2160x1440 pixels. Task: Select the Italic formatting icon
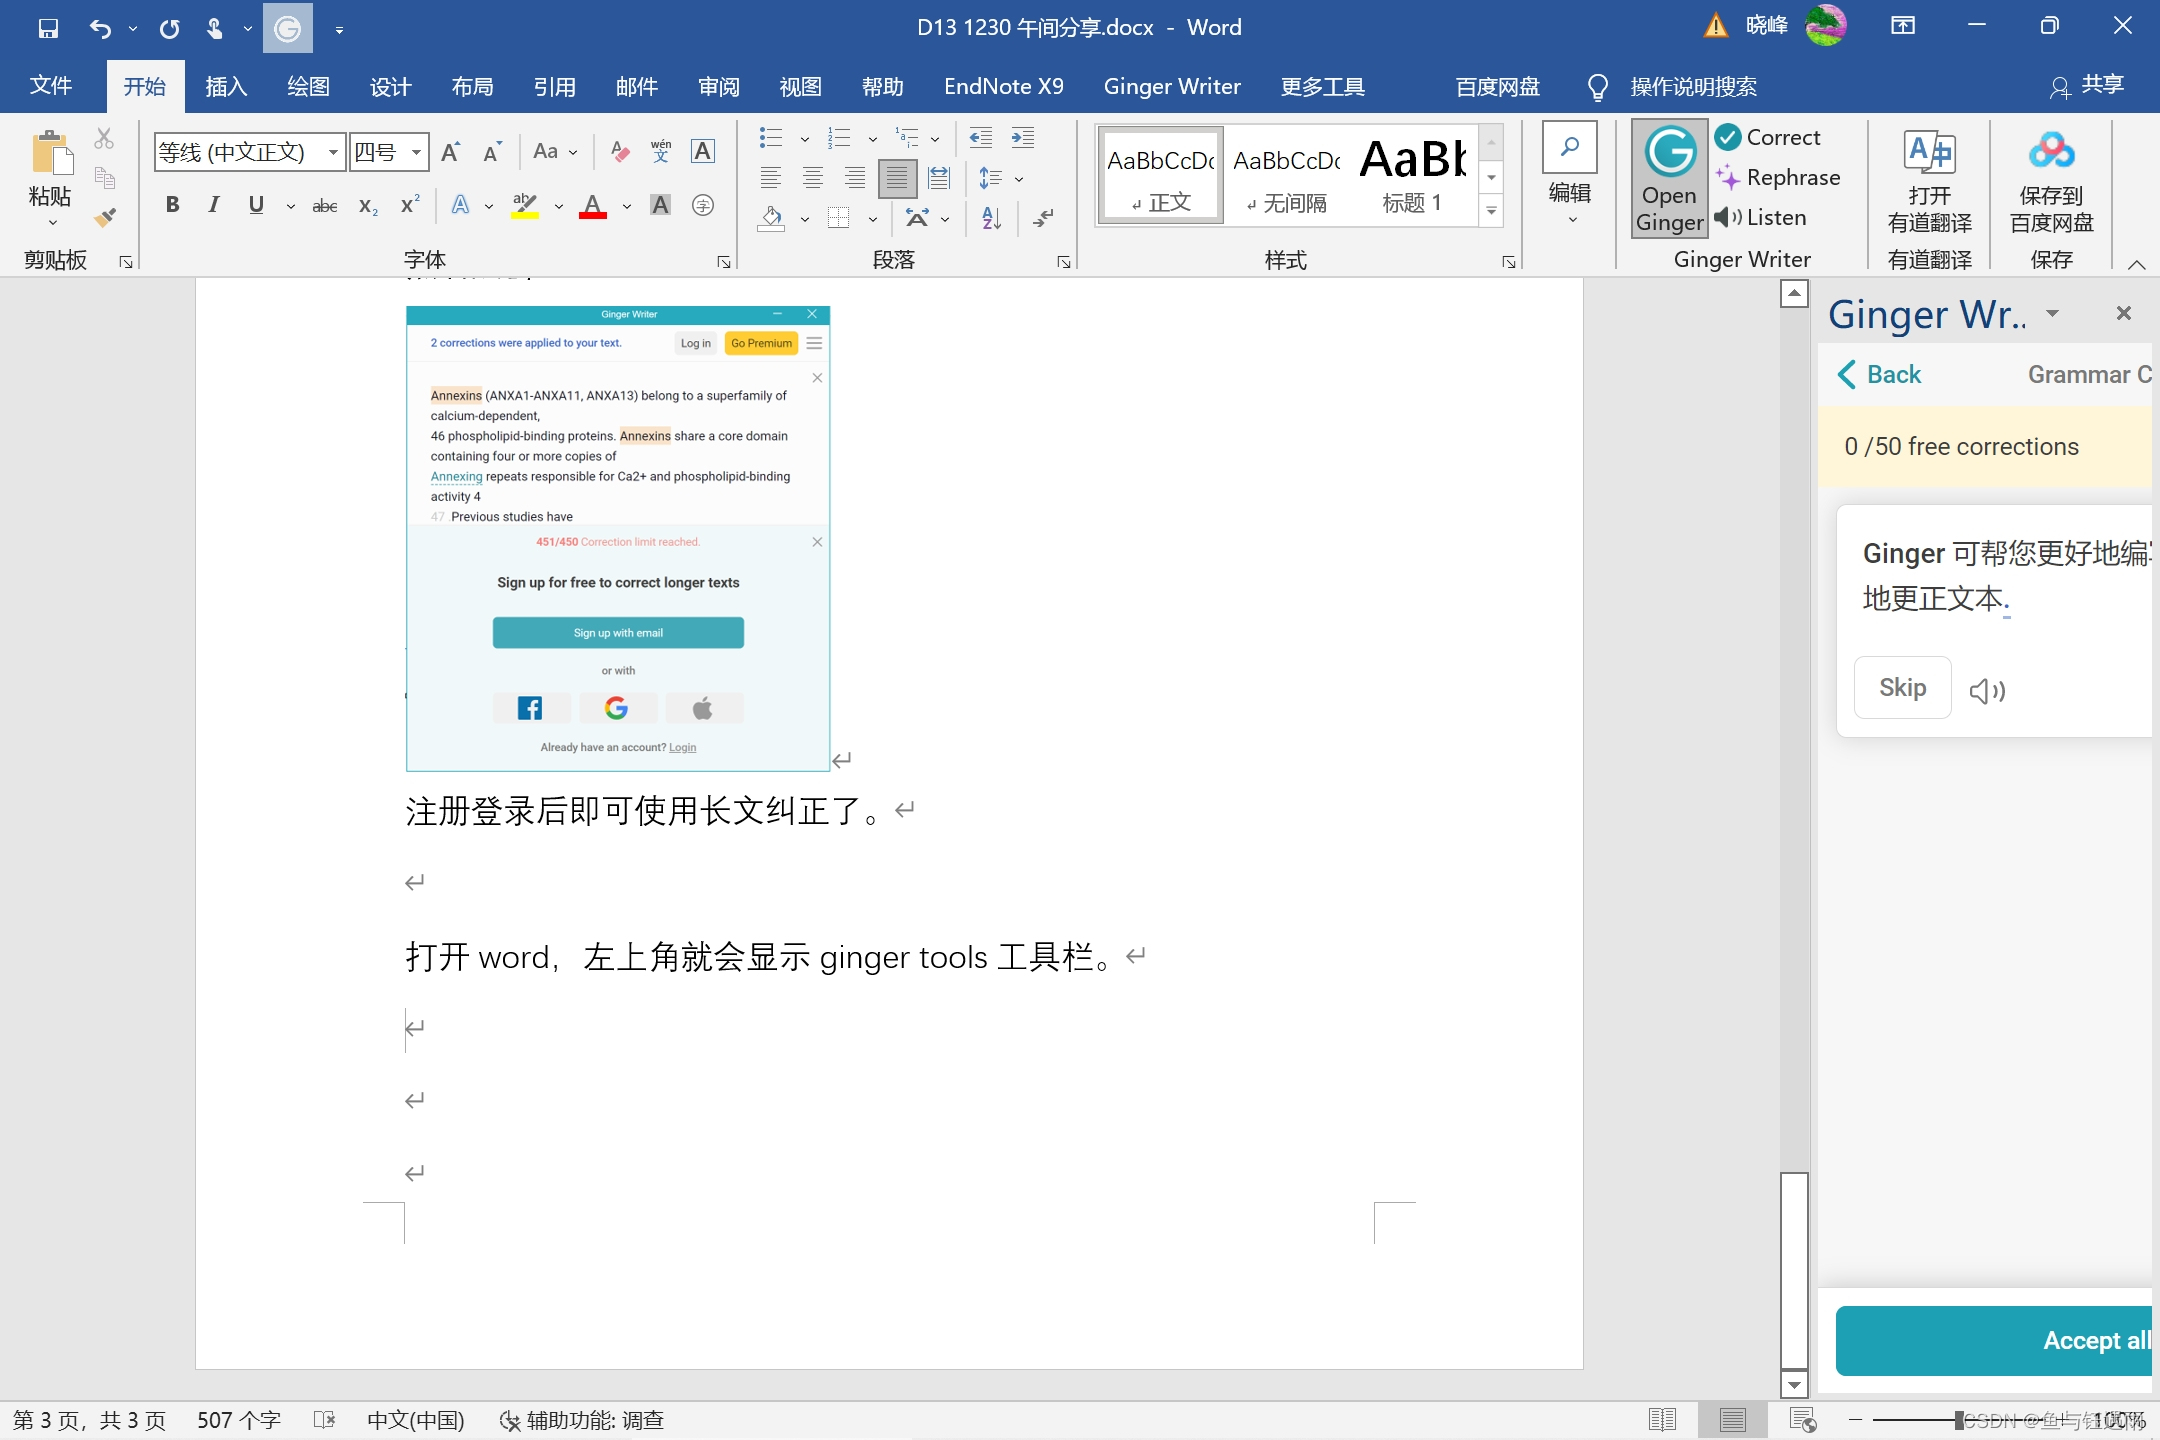[212, 204]
